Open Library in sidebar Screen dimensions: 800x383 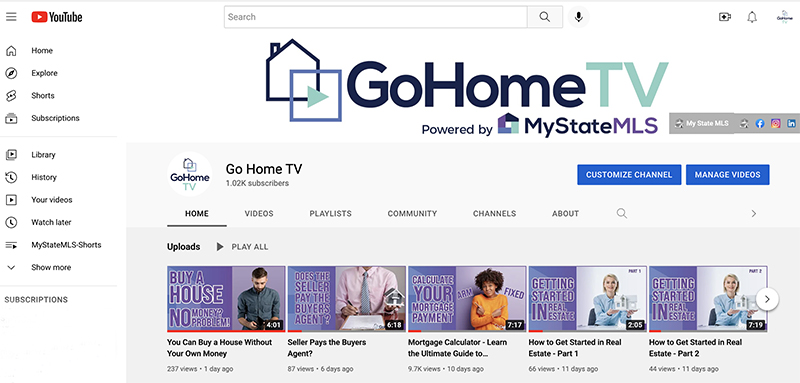[x=43, y=155]
